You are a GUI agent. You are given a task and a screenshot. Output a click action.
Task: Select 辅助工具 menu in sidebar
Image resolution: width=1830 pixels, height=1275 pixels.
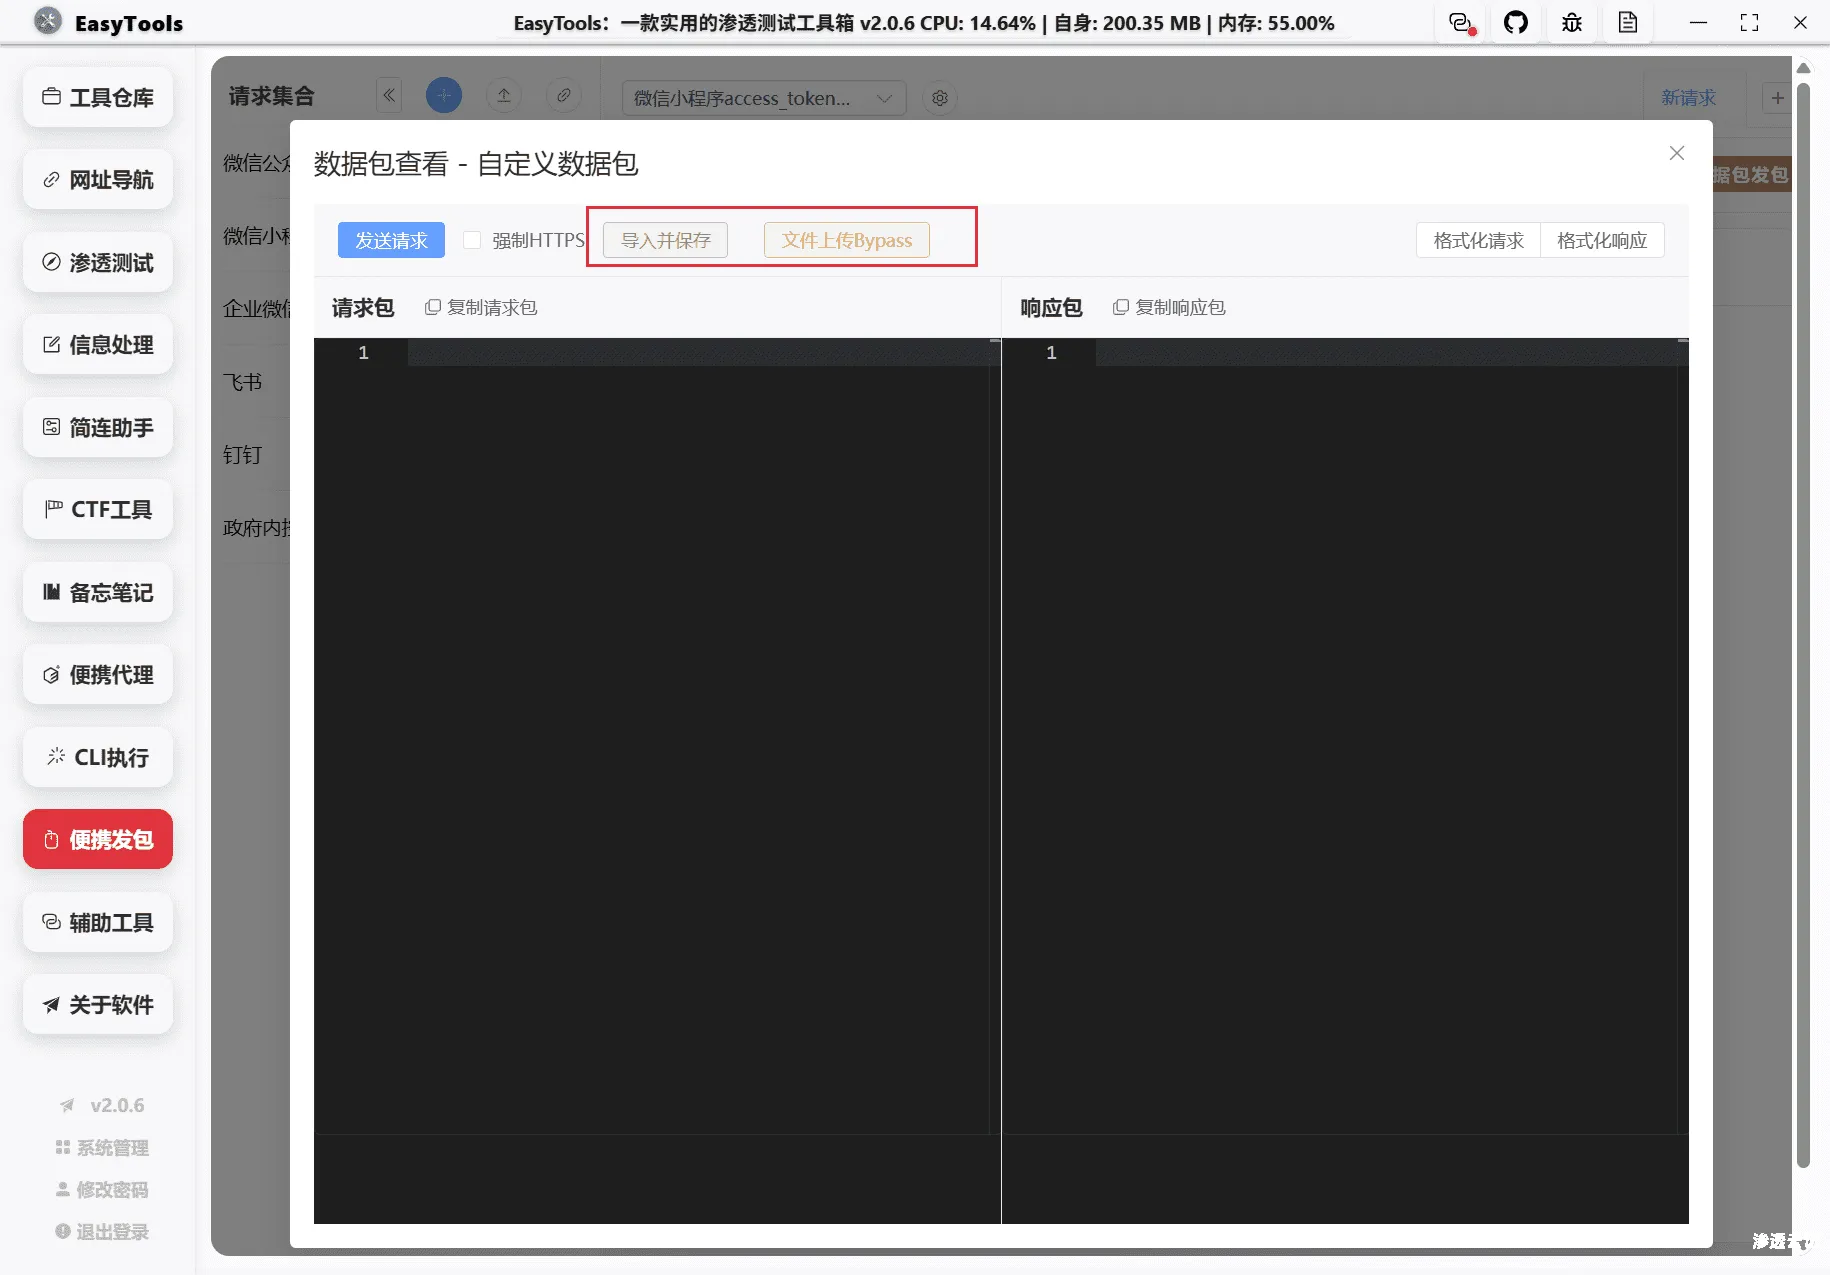pyautogui.click(x=97, y=922)
